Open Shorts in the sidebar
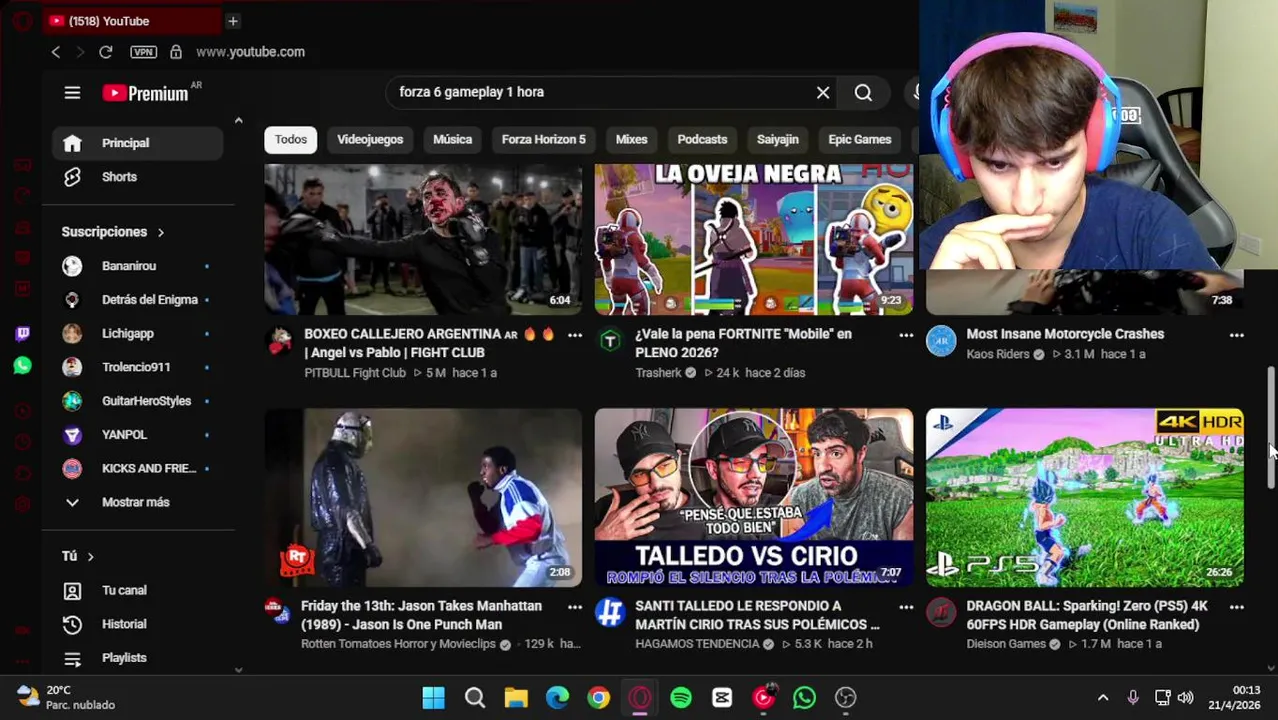Image resolution: width=1278 pixels, height=720 pixels. click(138, 177)
